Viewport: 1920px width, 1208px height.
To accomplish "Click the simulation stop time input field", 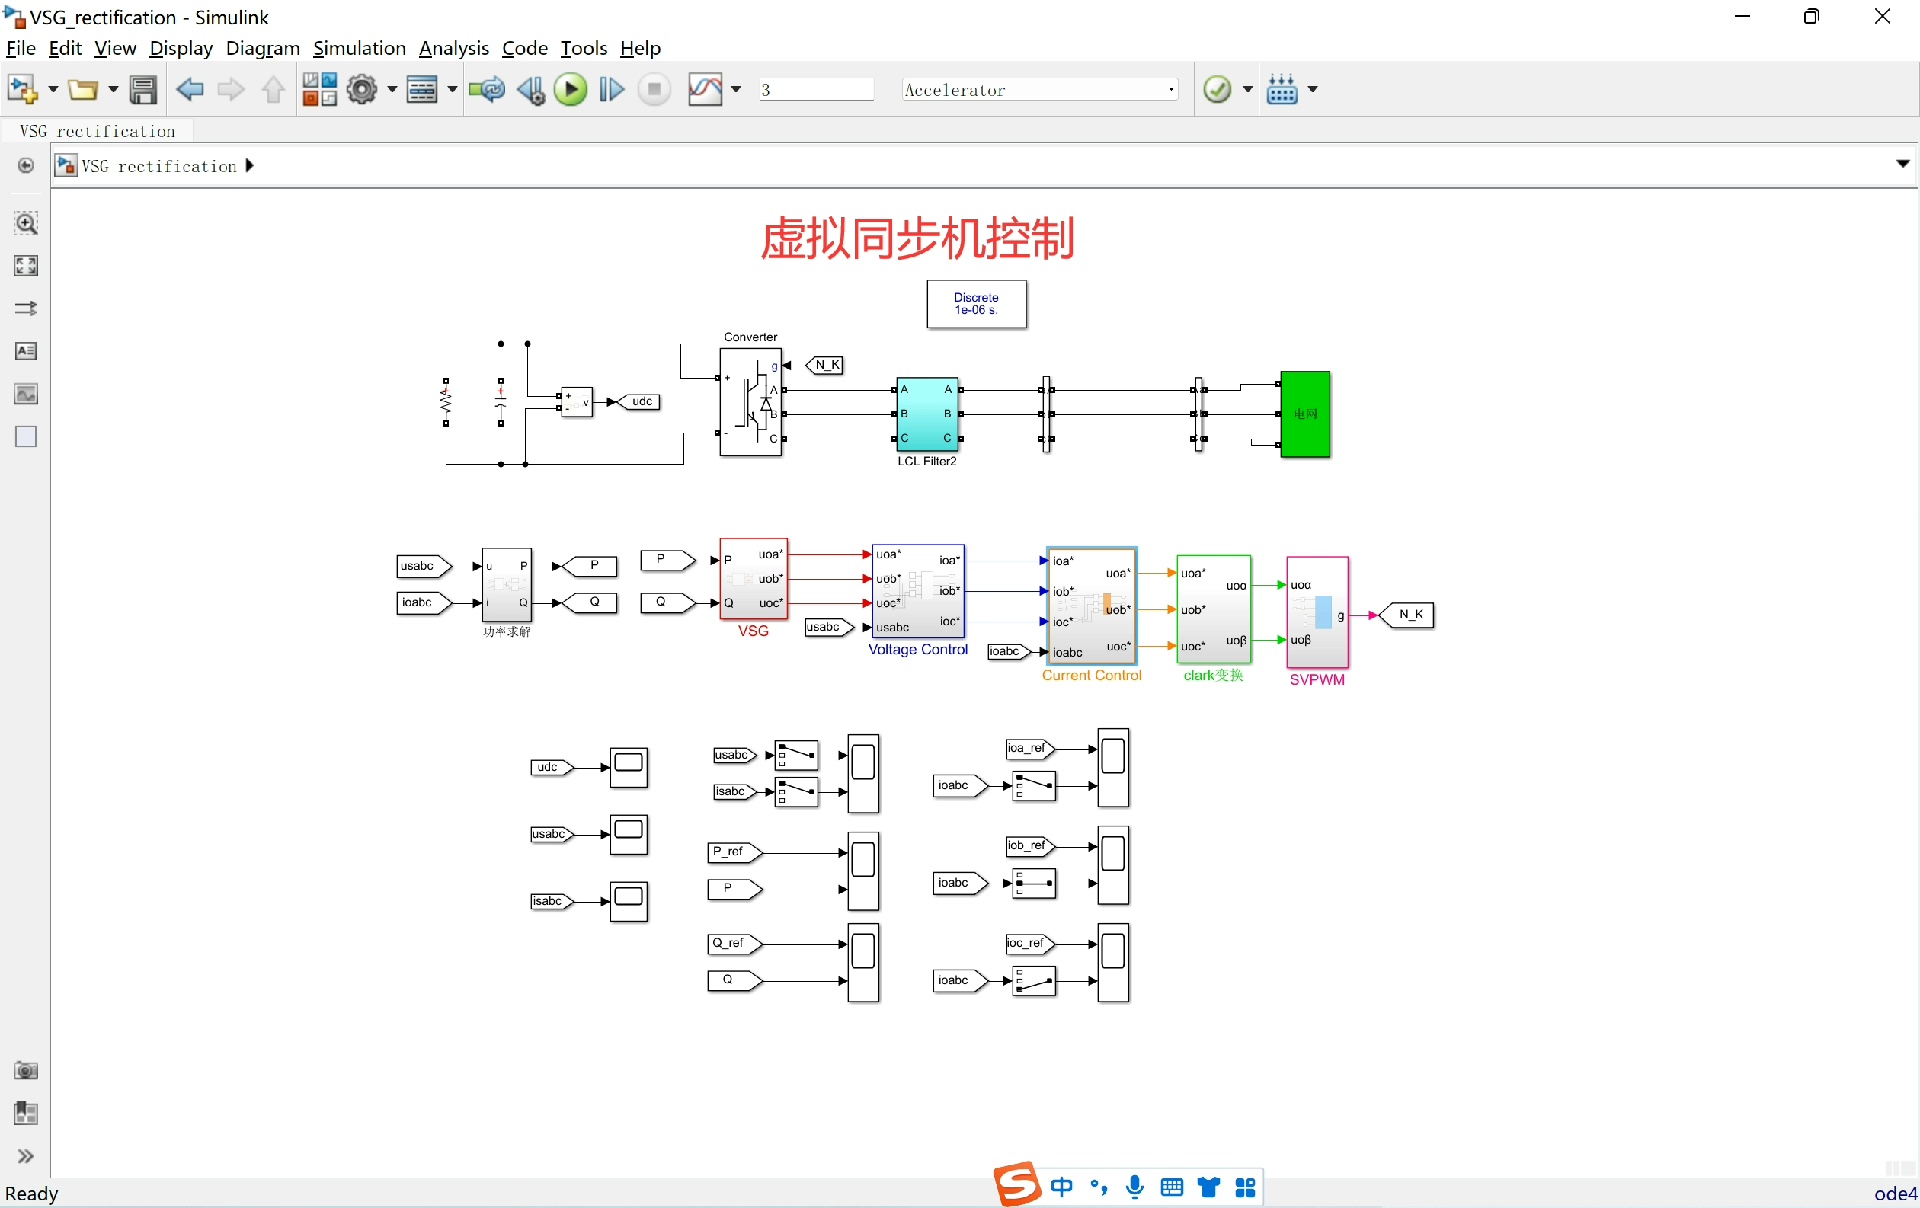I will [815, 90].
